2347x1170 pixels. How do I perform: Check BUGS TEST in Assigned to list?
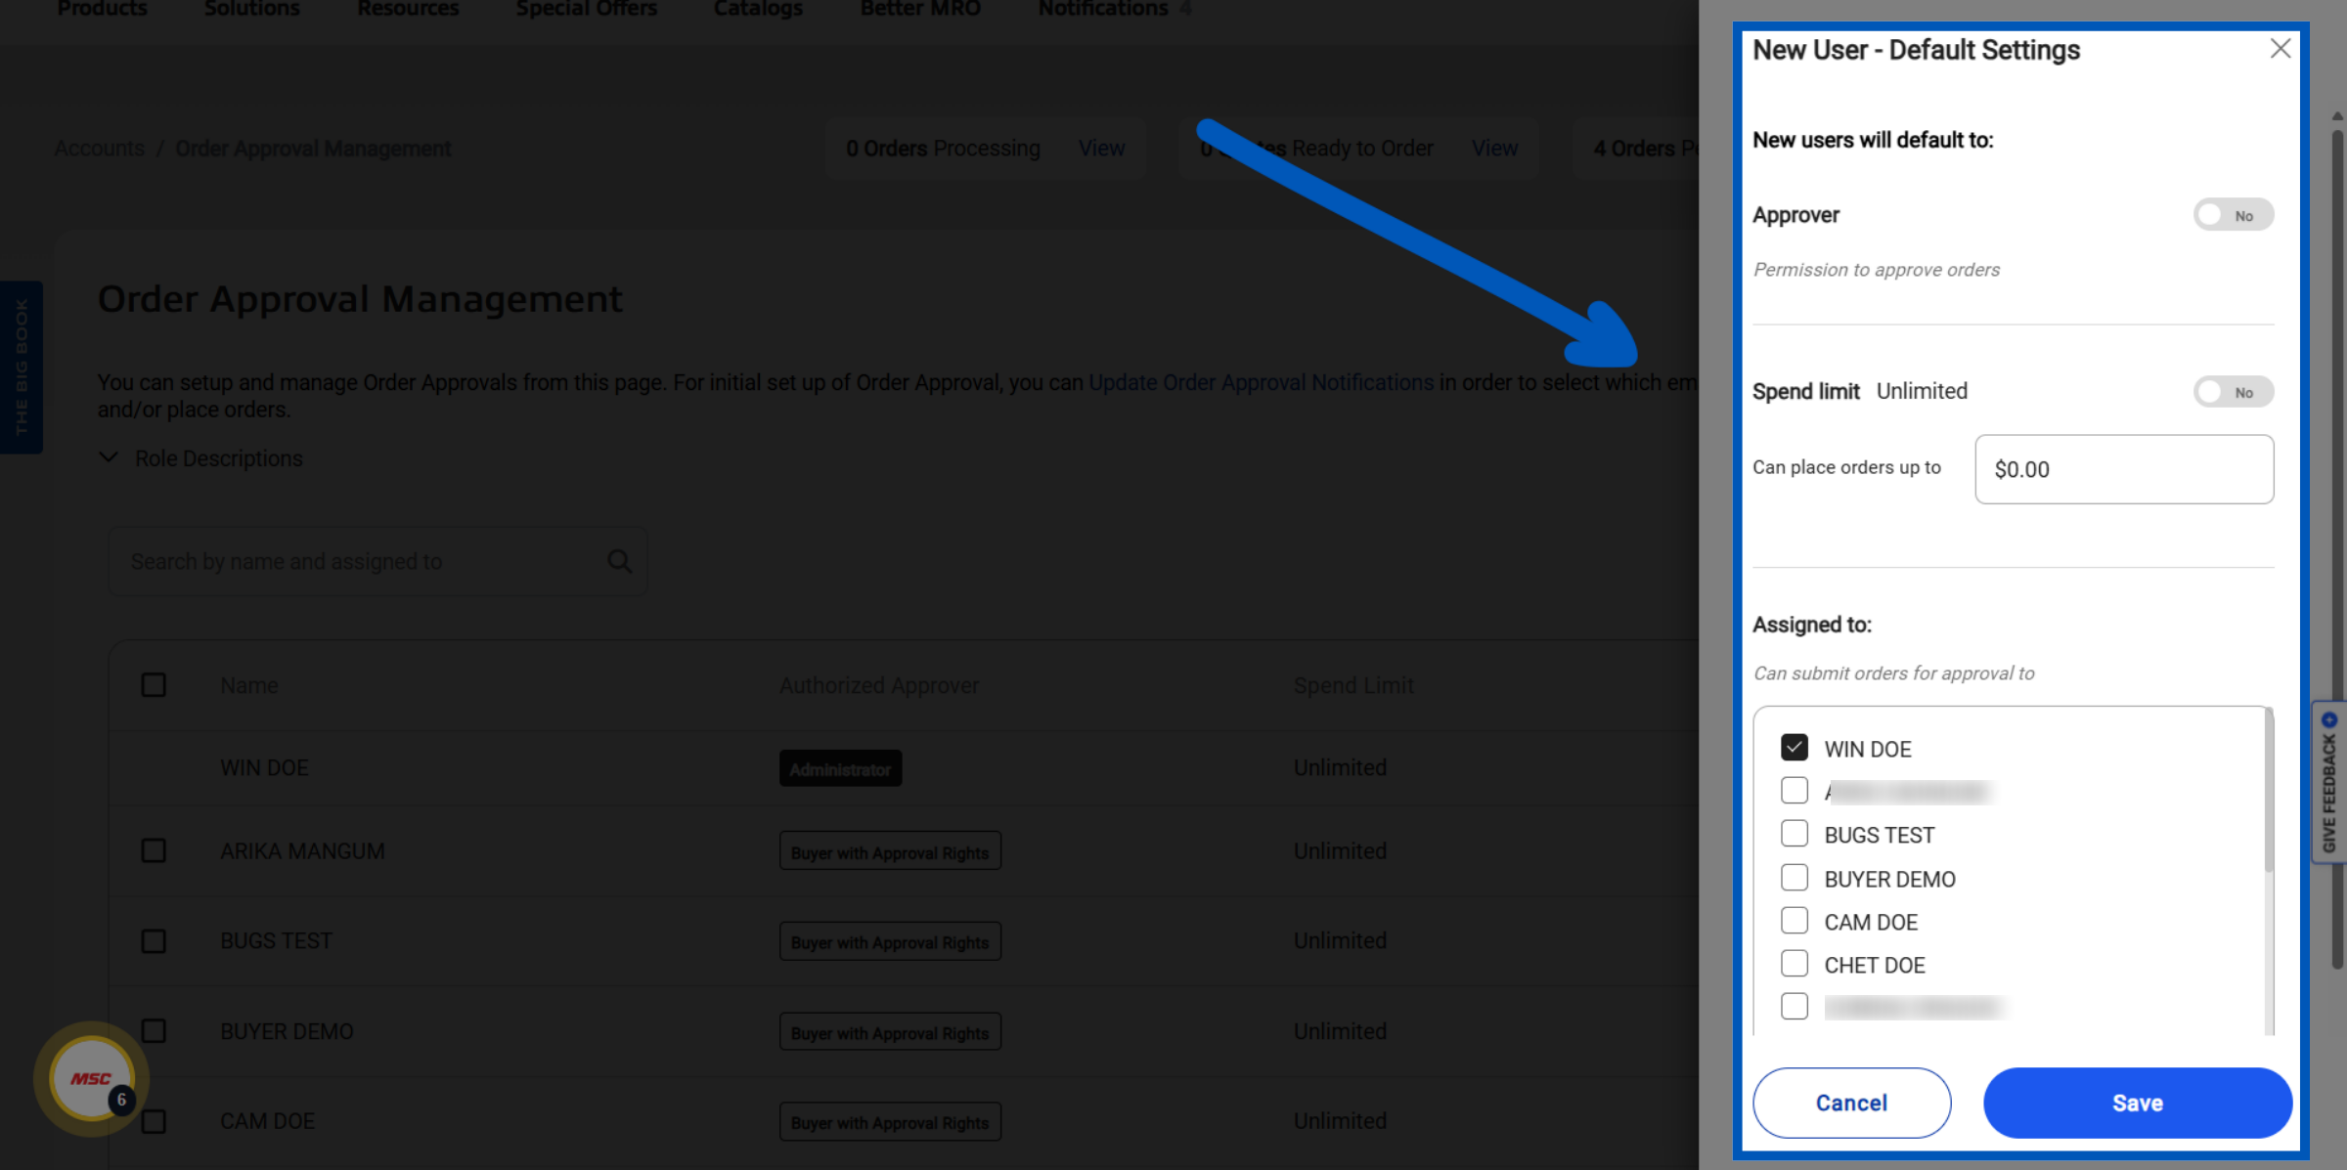[x=1794, y=834]
